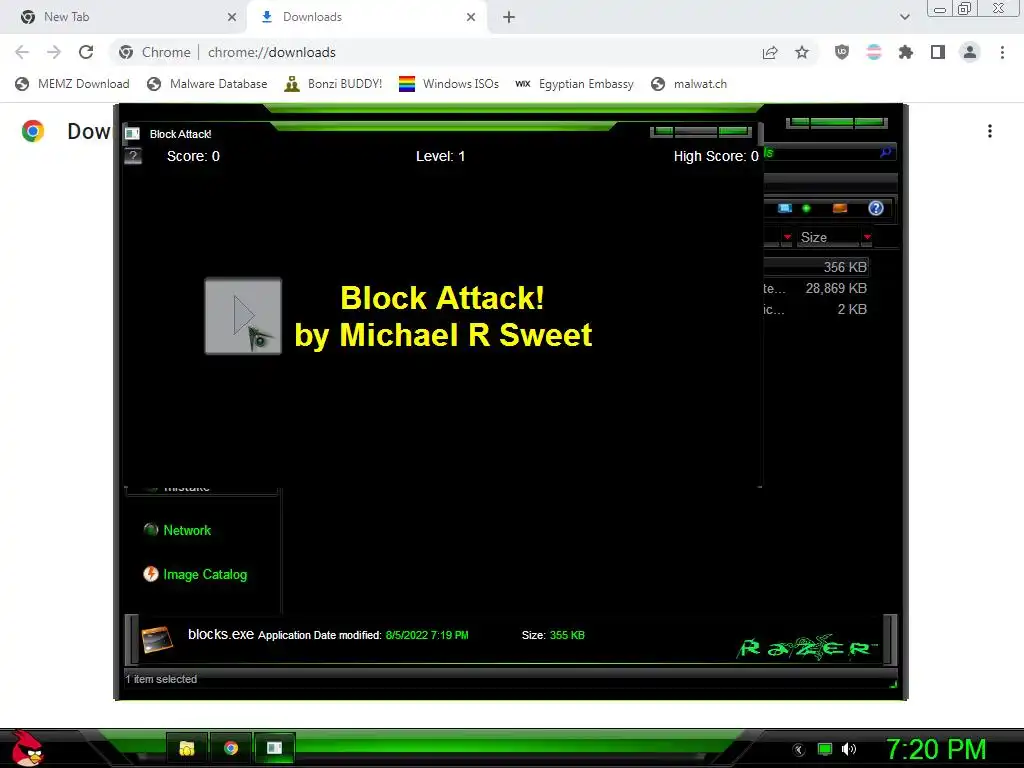Screen dimensions: 1024x768
Task: Open Explorer help blue question mark
Action: point(876,208)
